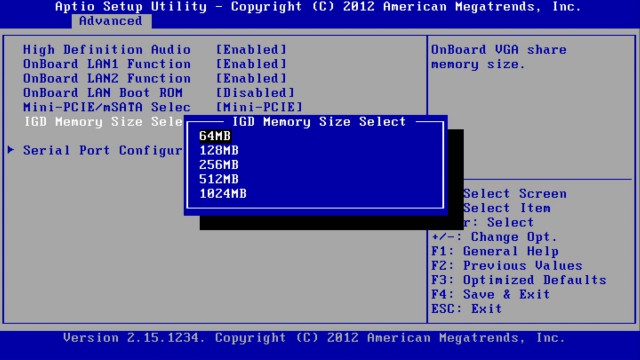
Task: Click the Version 2.15.1234 footer text
Action: pyautogui.click(x=314, y=338)
